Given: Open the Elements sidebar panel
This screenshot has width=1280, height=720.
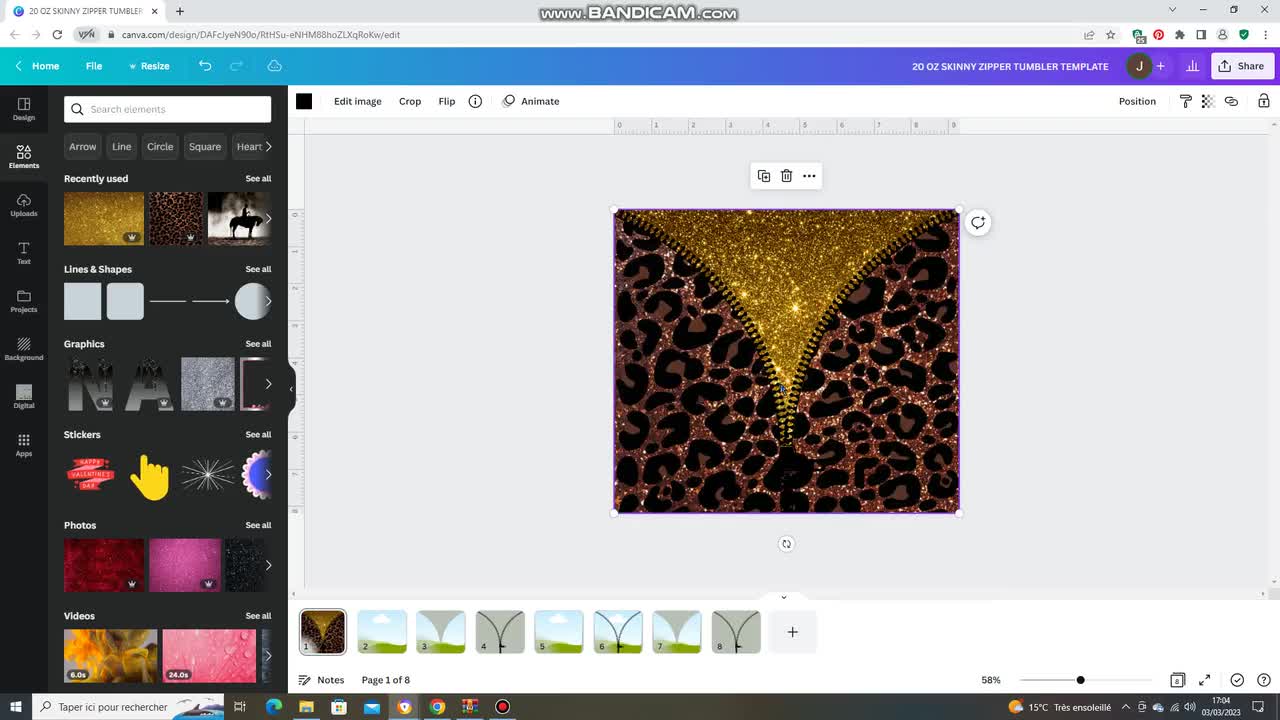Looking at the screenshot, I should coord(24,157).
